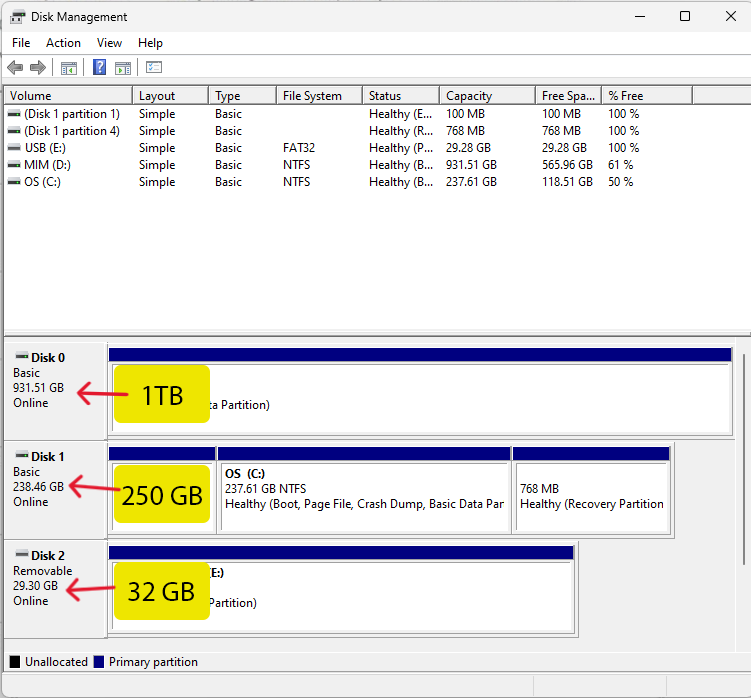Sort by the Type column header
Screen dimensions: 751x698
pos(242,96)
